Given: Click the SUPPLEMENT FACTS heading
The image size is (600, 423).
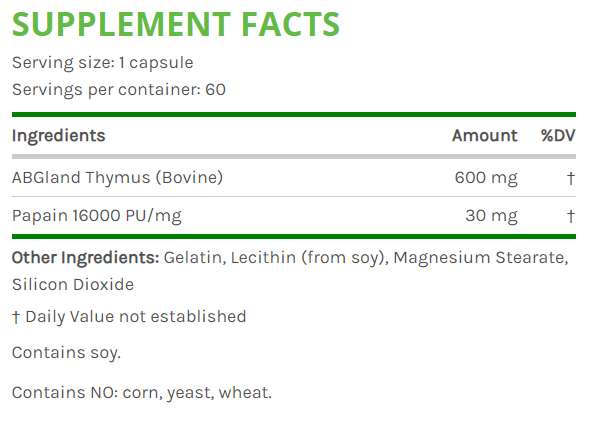Looking at the screenshot, I should (176, 24).
